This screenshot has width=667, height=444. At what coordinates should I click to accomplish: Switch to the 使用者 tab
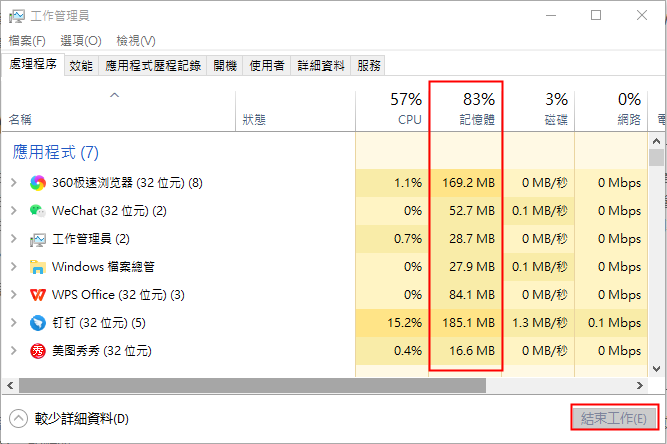click(x=267, y=65)
